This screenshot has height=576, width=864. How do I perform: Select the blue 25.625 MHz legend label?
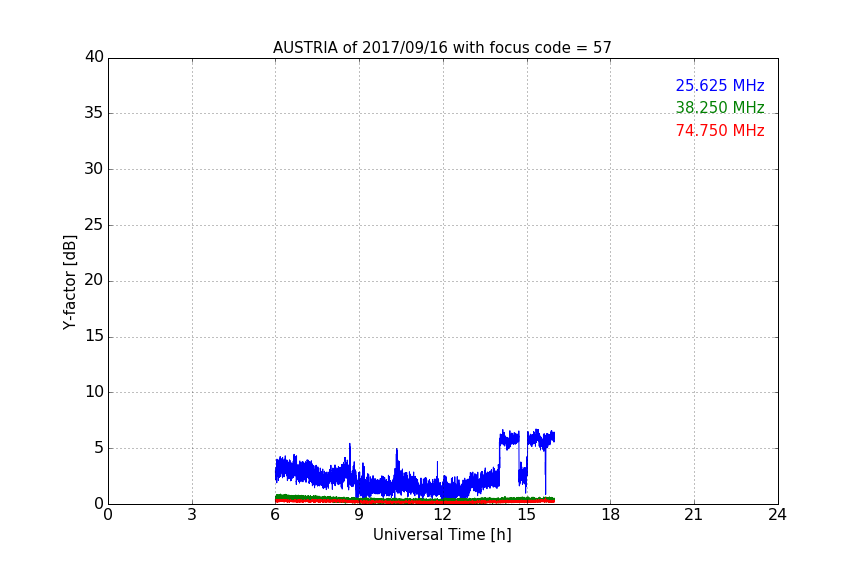pyautogui.click(x=720, y=85)
